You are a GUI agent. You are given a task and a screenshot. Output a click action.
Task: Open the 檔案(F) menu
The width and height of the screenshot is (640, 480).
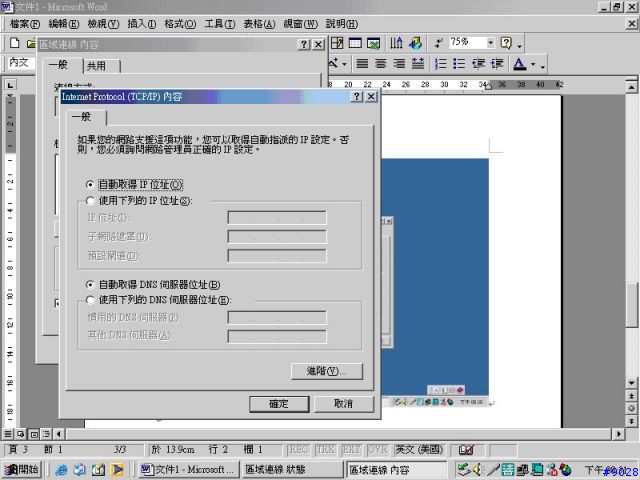pos(24,24)
